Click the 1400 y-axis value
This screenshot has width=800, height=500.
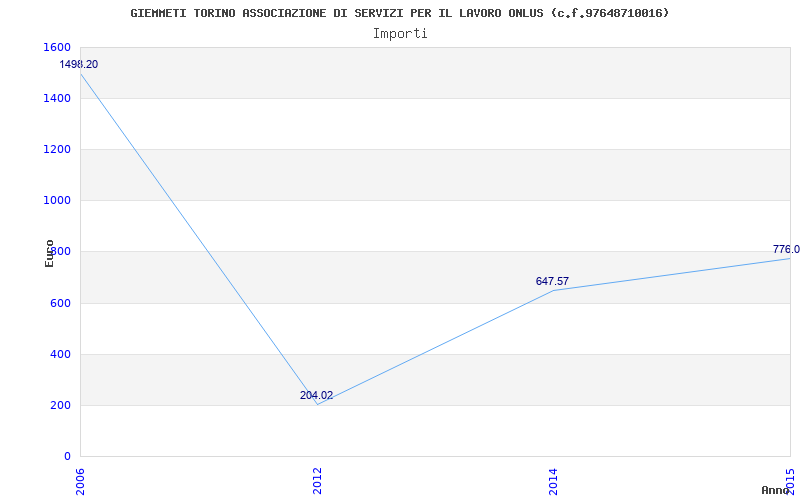(x=57, y=98)
